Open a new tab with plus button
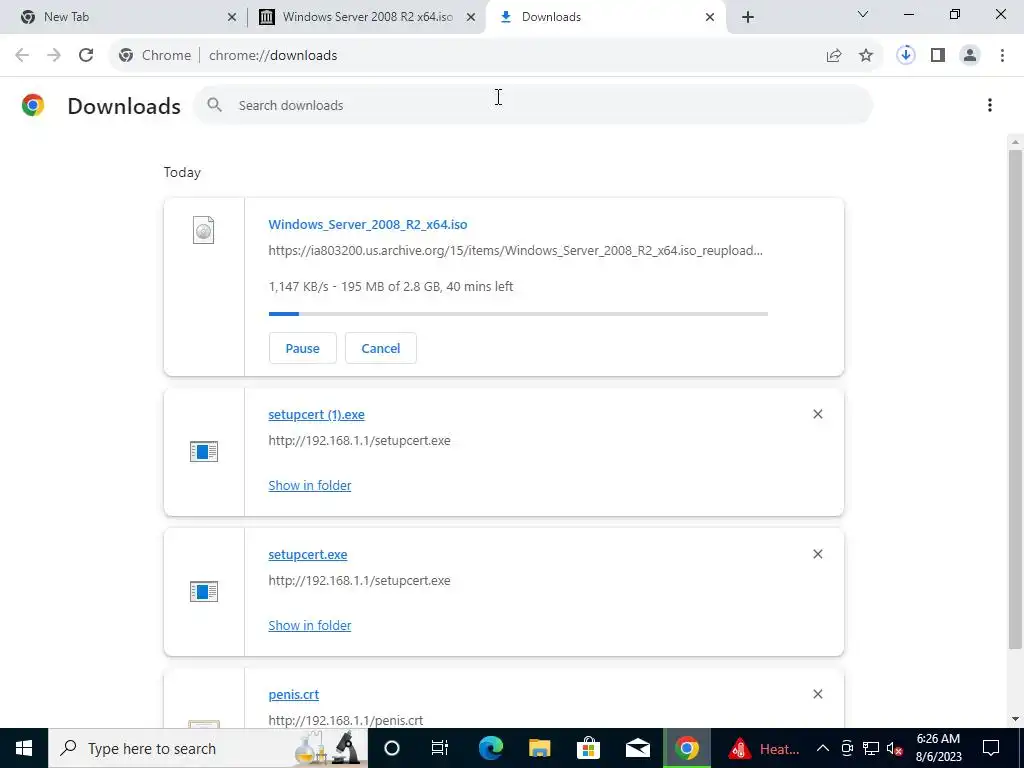Image resolution: width=1024 pixels, height=768 pixels. pos(748,17)
